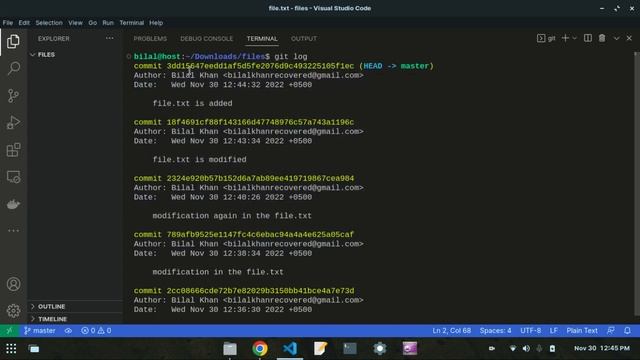Click the volume icon in system tray

pyautogui.click(x=526, y=349)
